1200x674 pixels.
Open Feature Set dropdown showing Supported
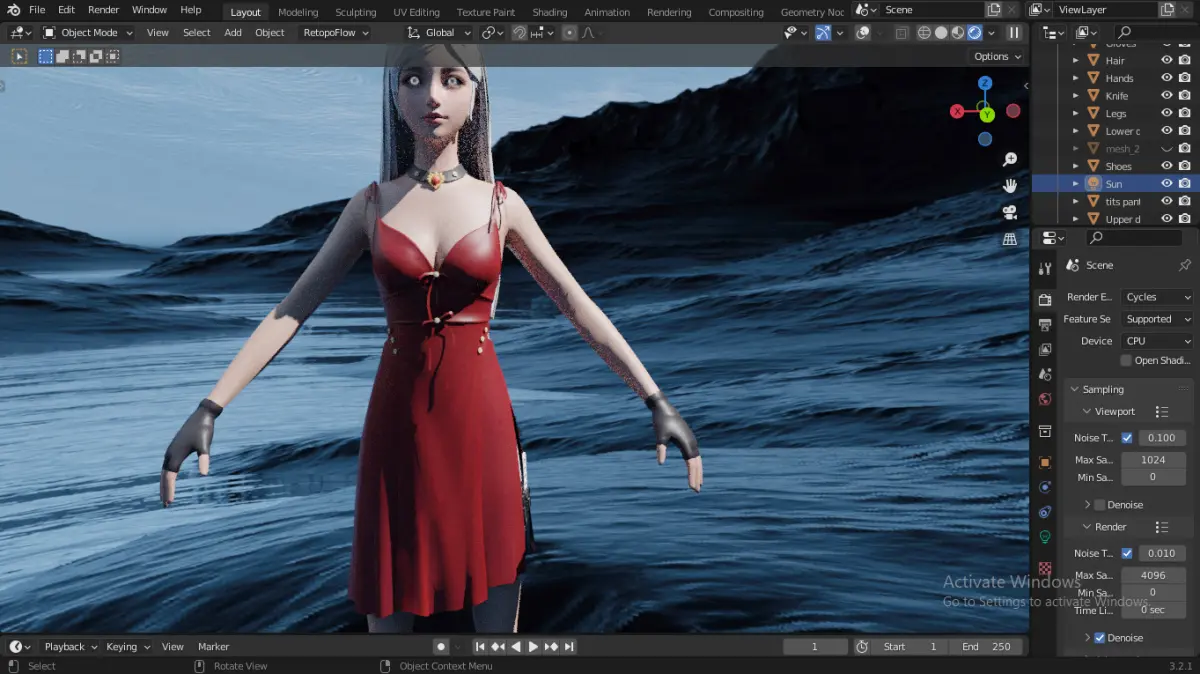coord(1157,319)
